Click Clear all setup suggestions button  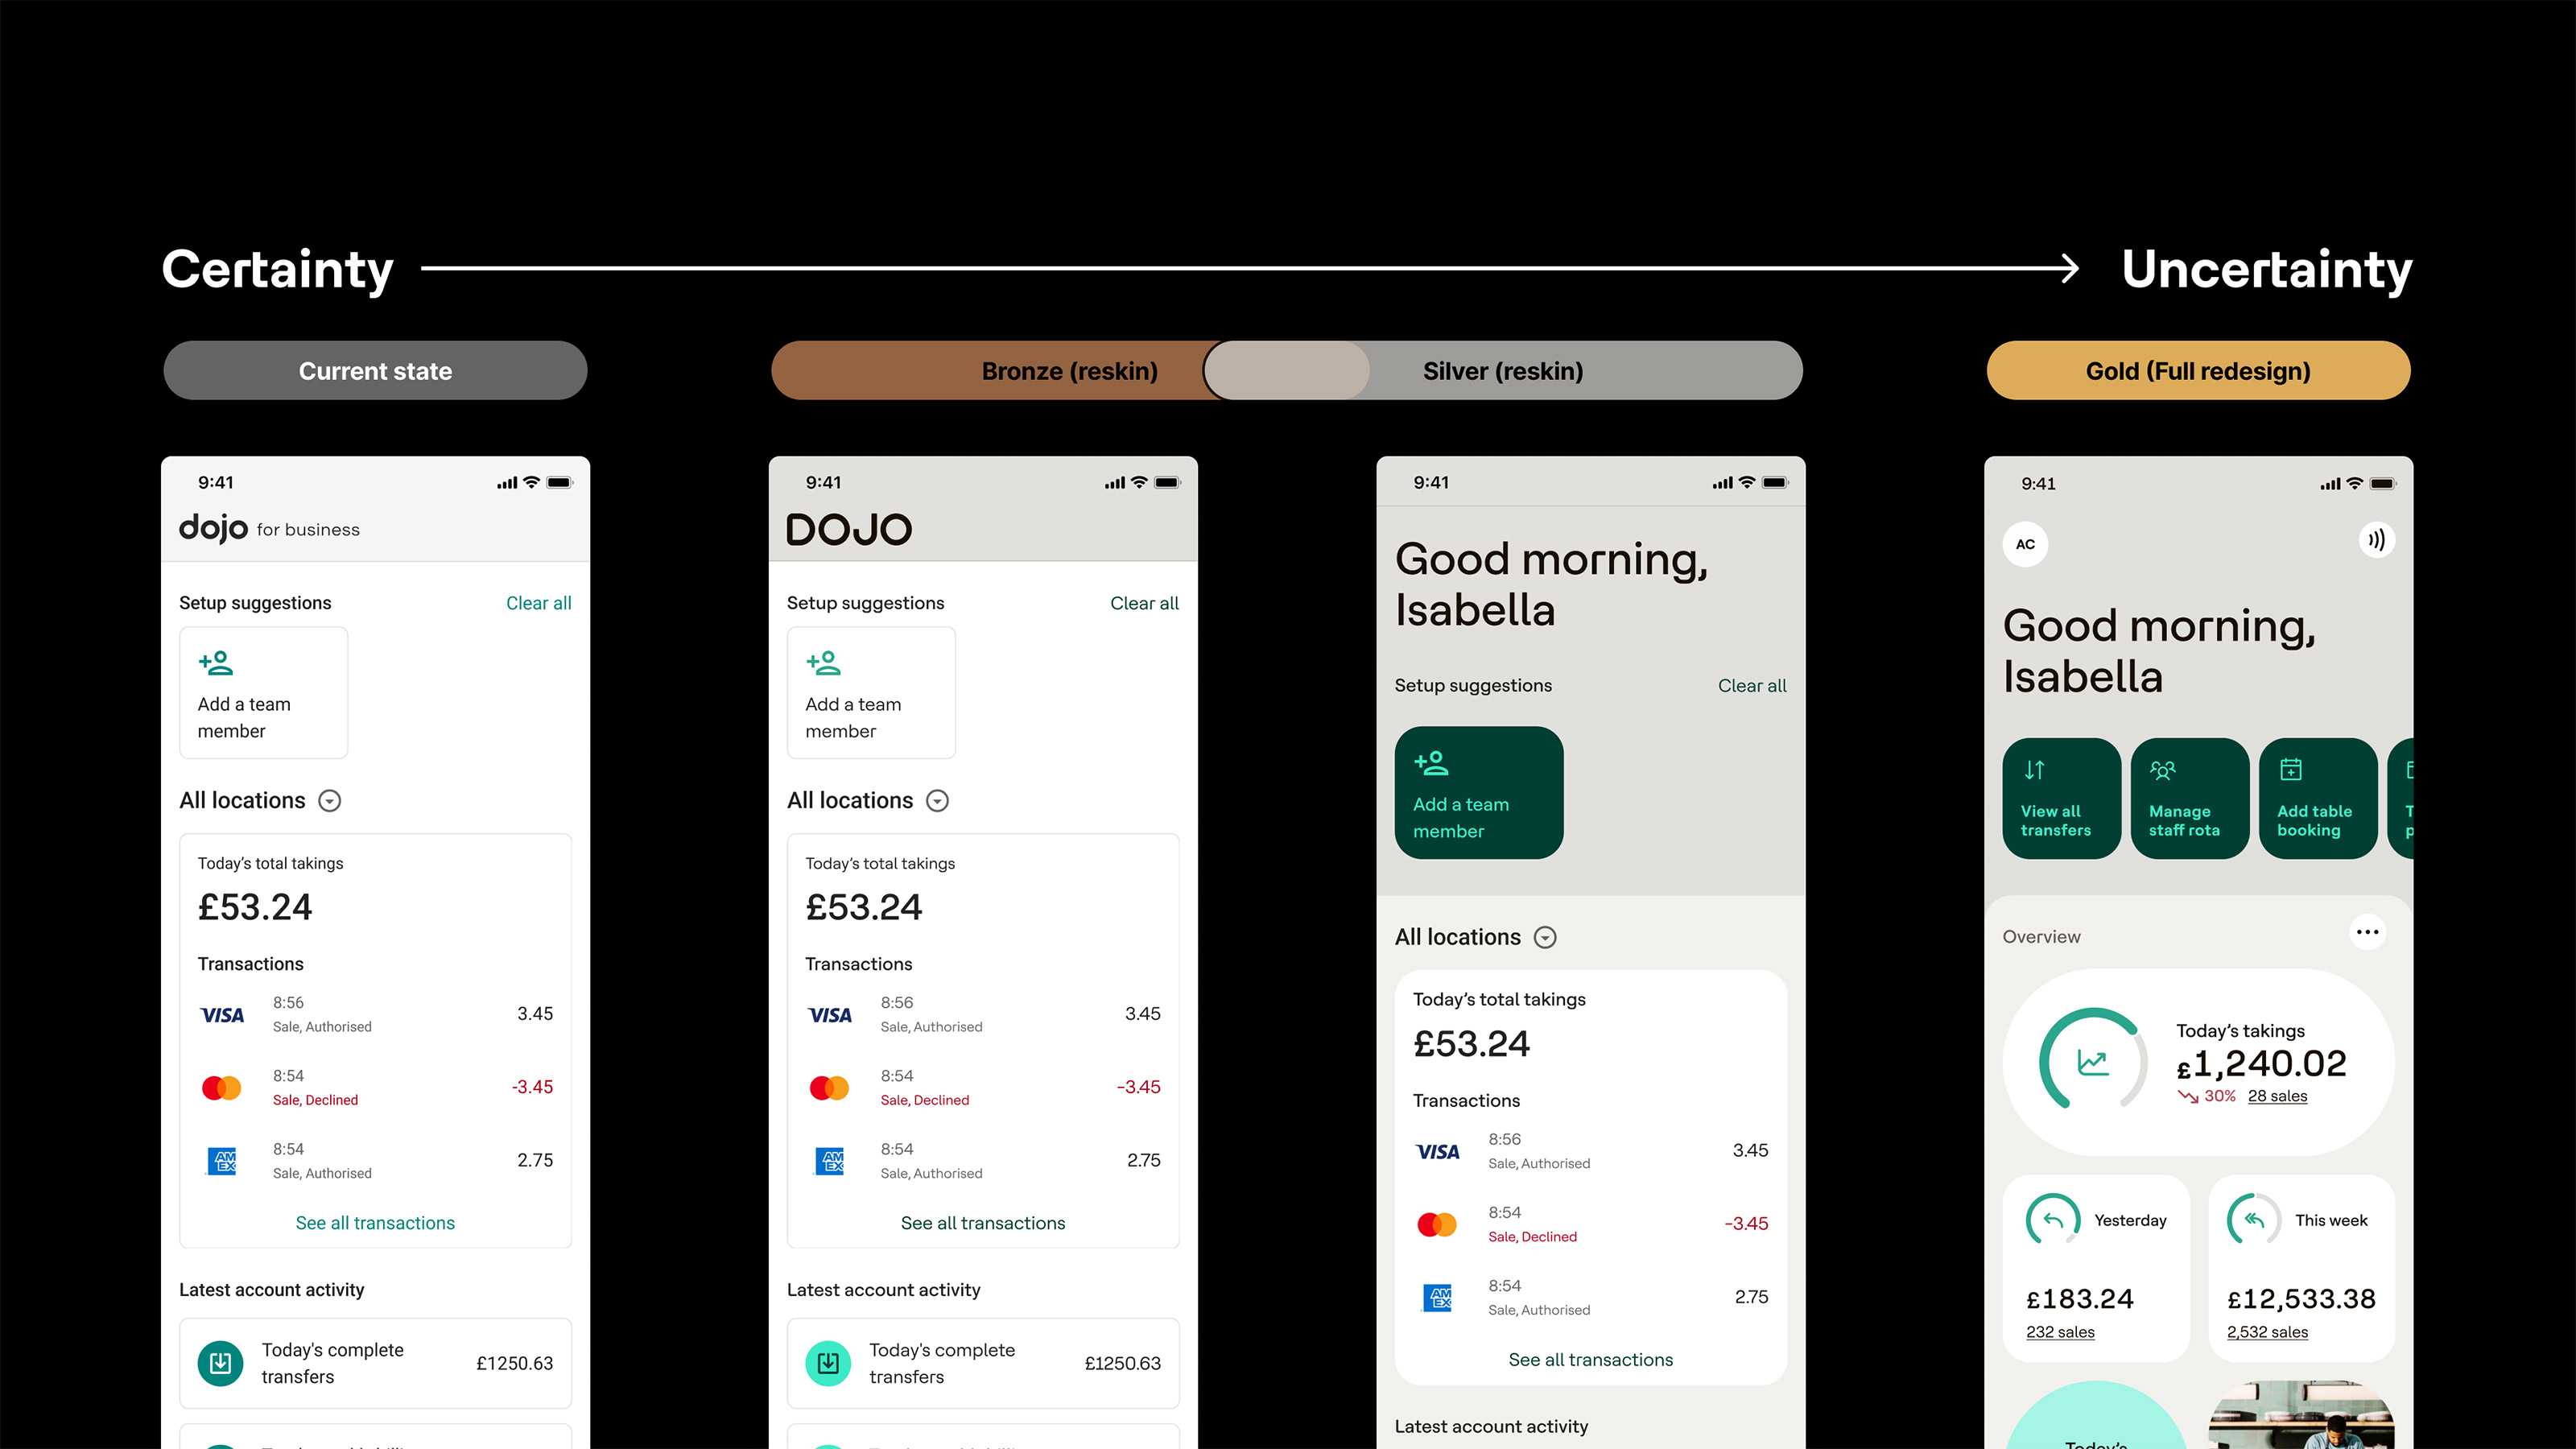click(x=536, y=601)
